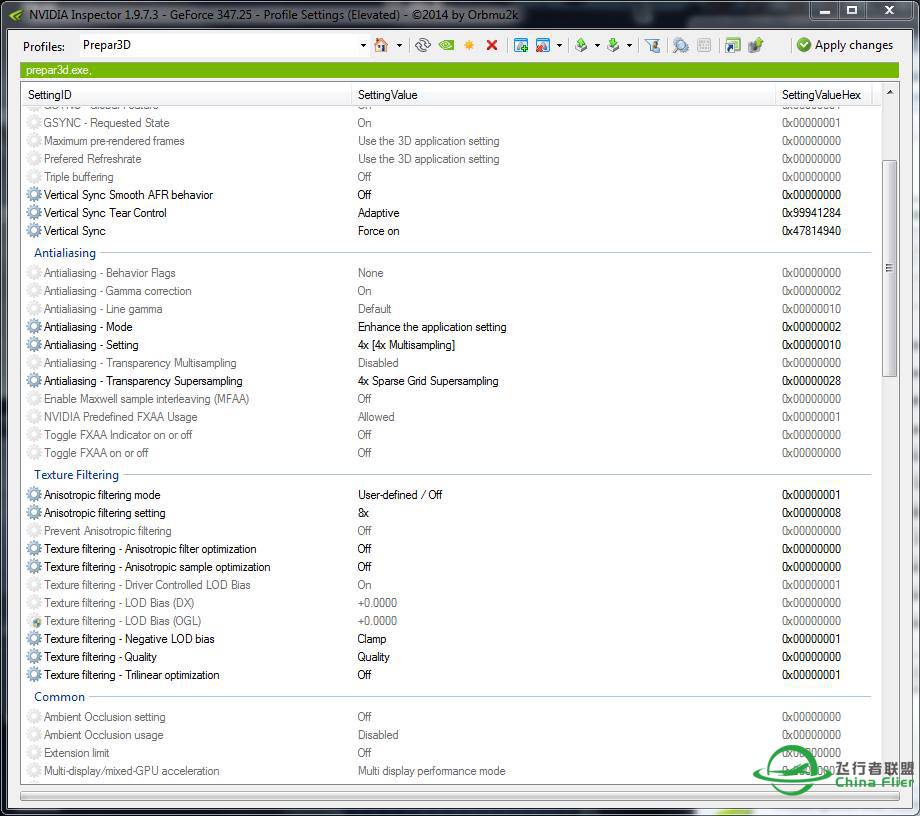The height and width of the screenshot is (816, 920).
Task: Click the refresh profiles icon
Action: 423,45
